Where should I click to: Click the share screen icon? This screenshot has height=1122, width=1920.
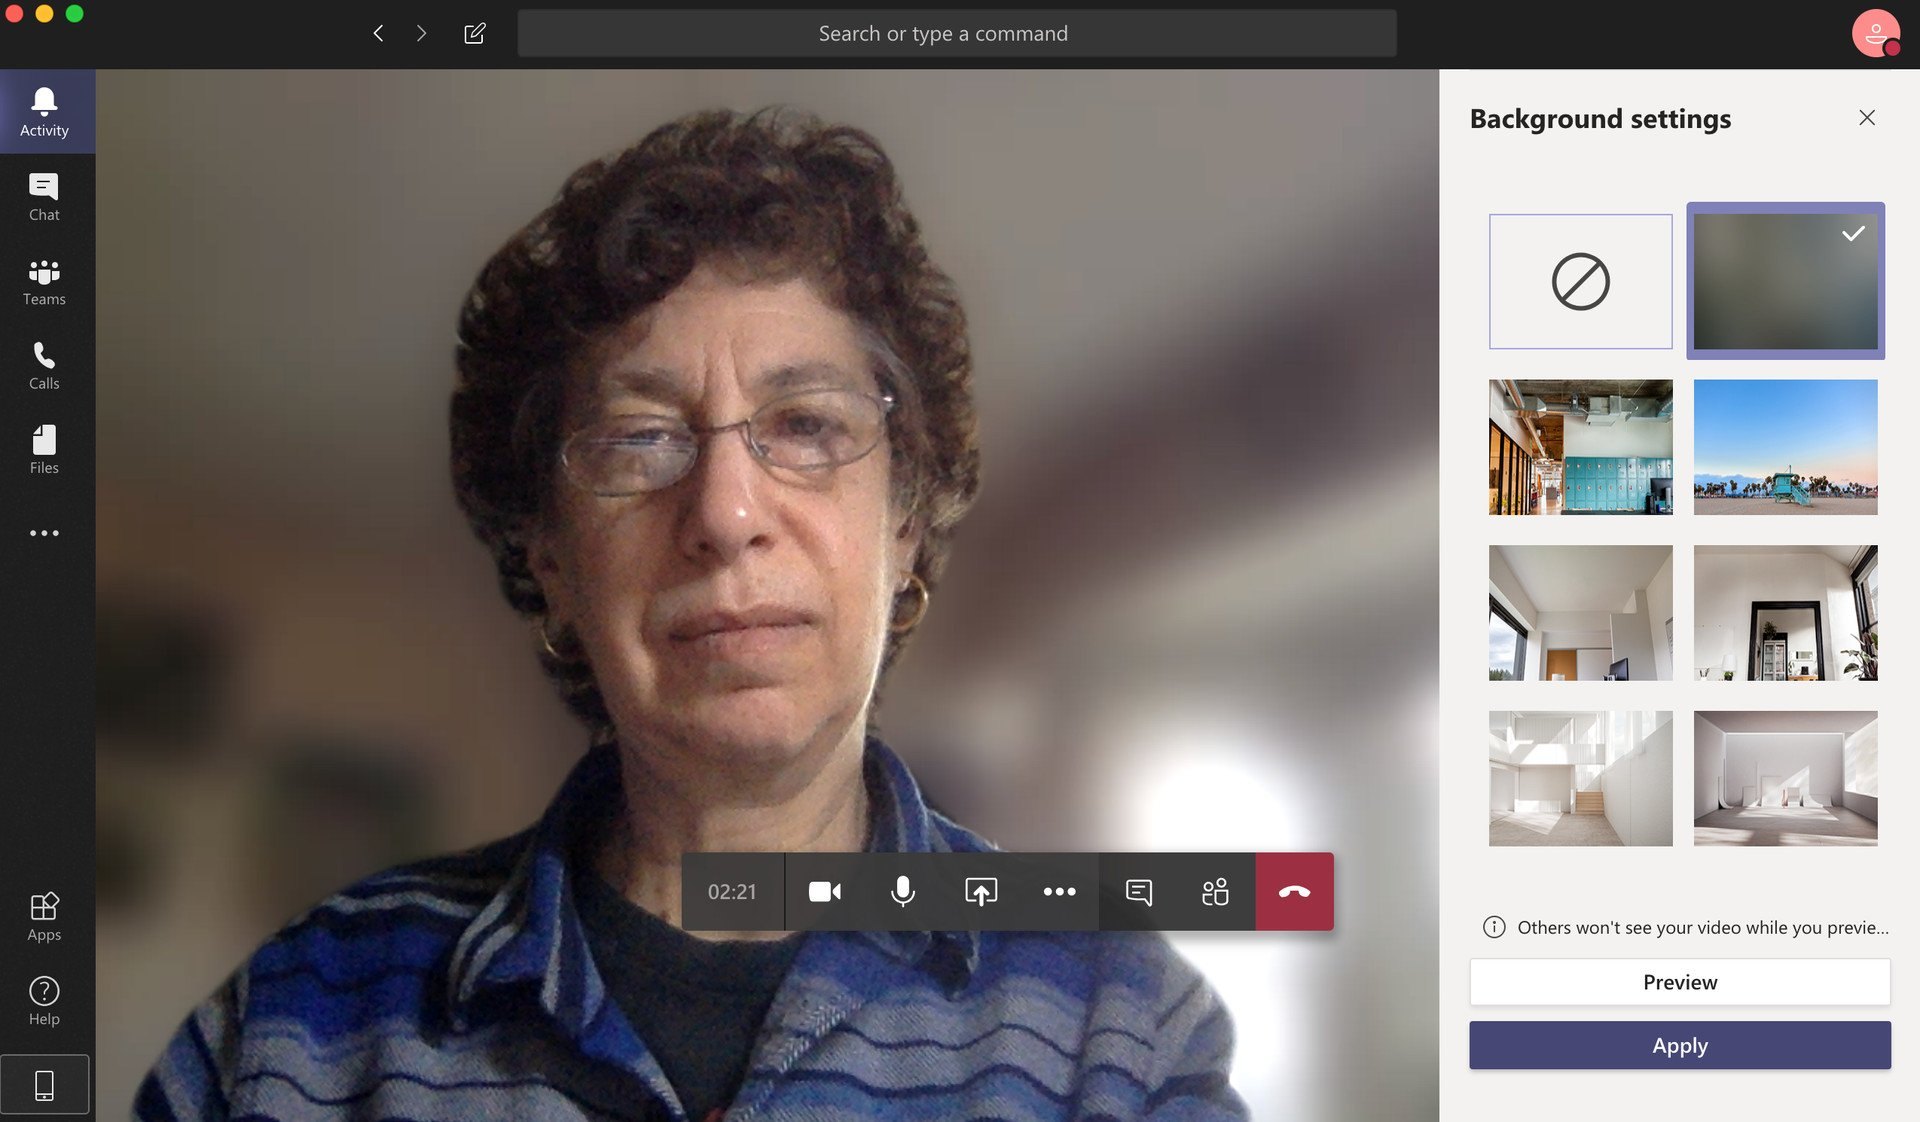click(981, 891)
